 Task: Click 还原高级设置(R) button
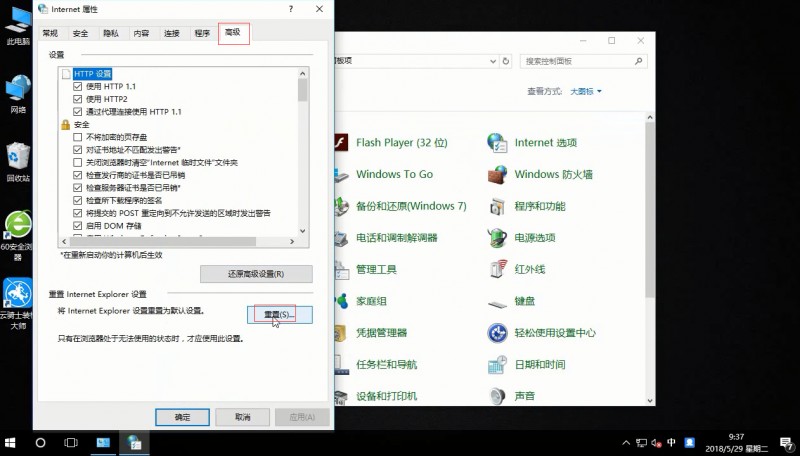pos(256,274)
